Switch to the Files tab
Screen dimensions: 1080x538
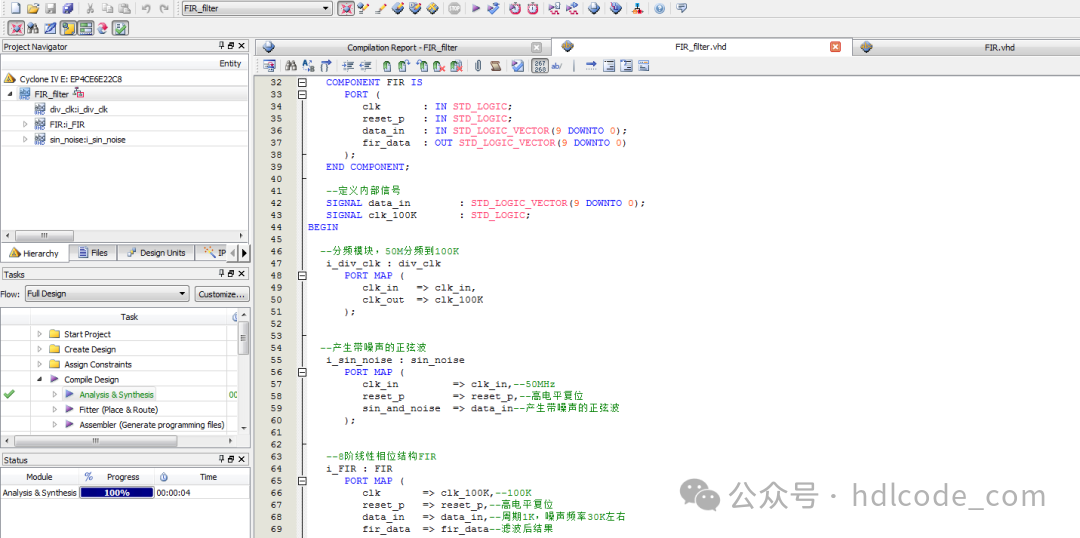pyautogui.click(x=93, y=253)
